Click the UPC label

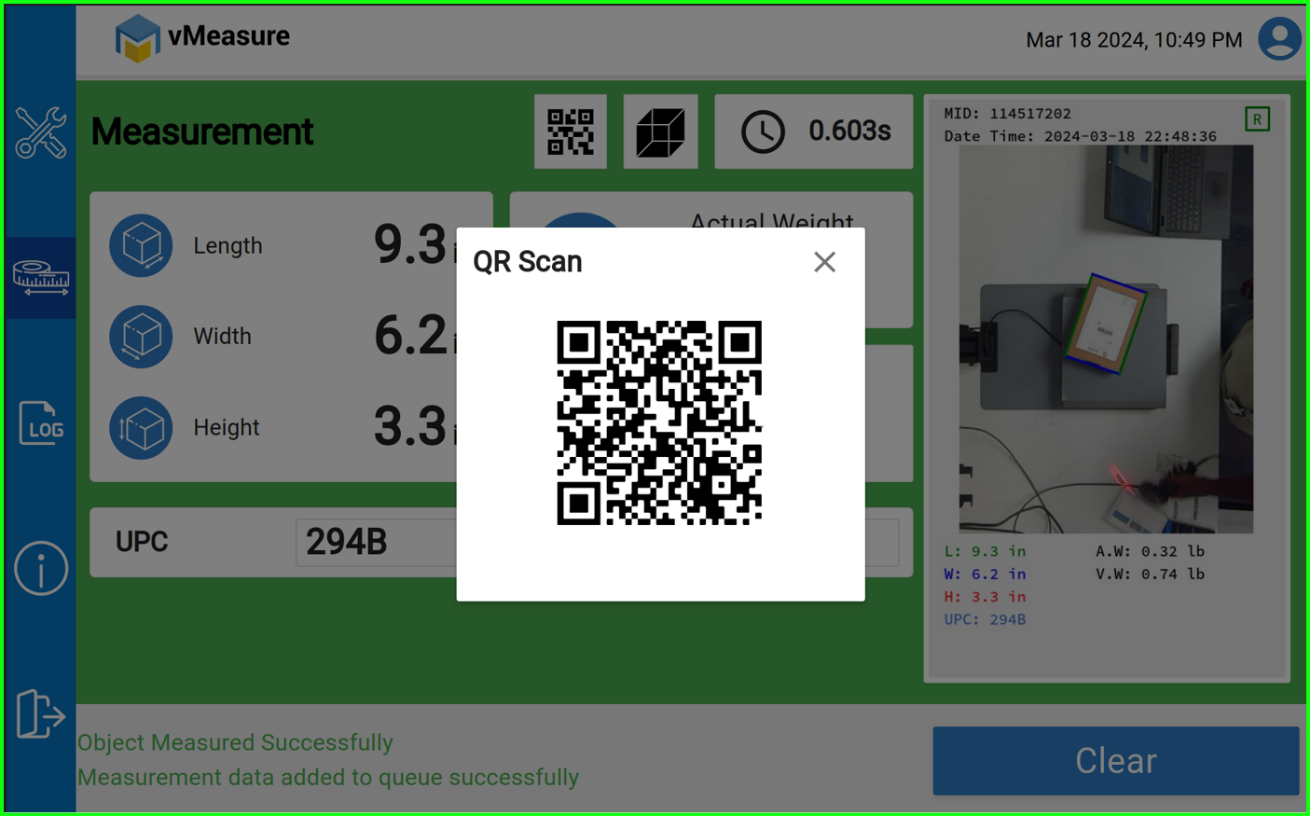coord(142,542)
